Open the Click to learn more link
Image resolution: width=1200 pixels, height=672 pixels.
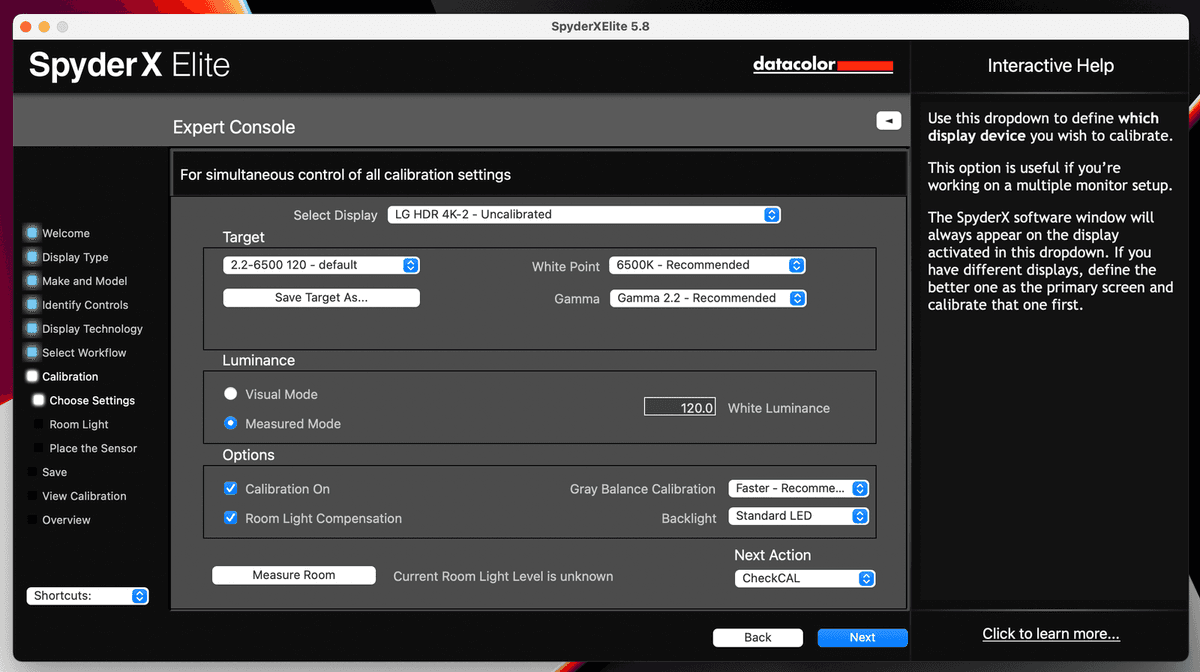tap(1051, 634)
